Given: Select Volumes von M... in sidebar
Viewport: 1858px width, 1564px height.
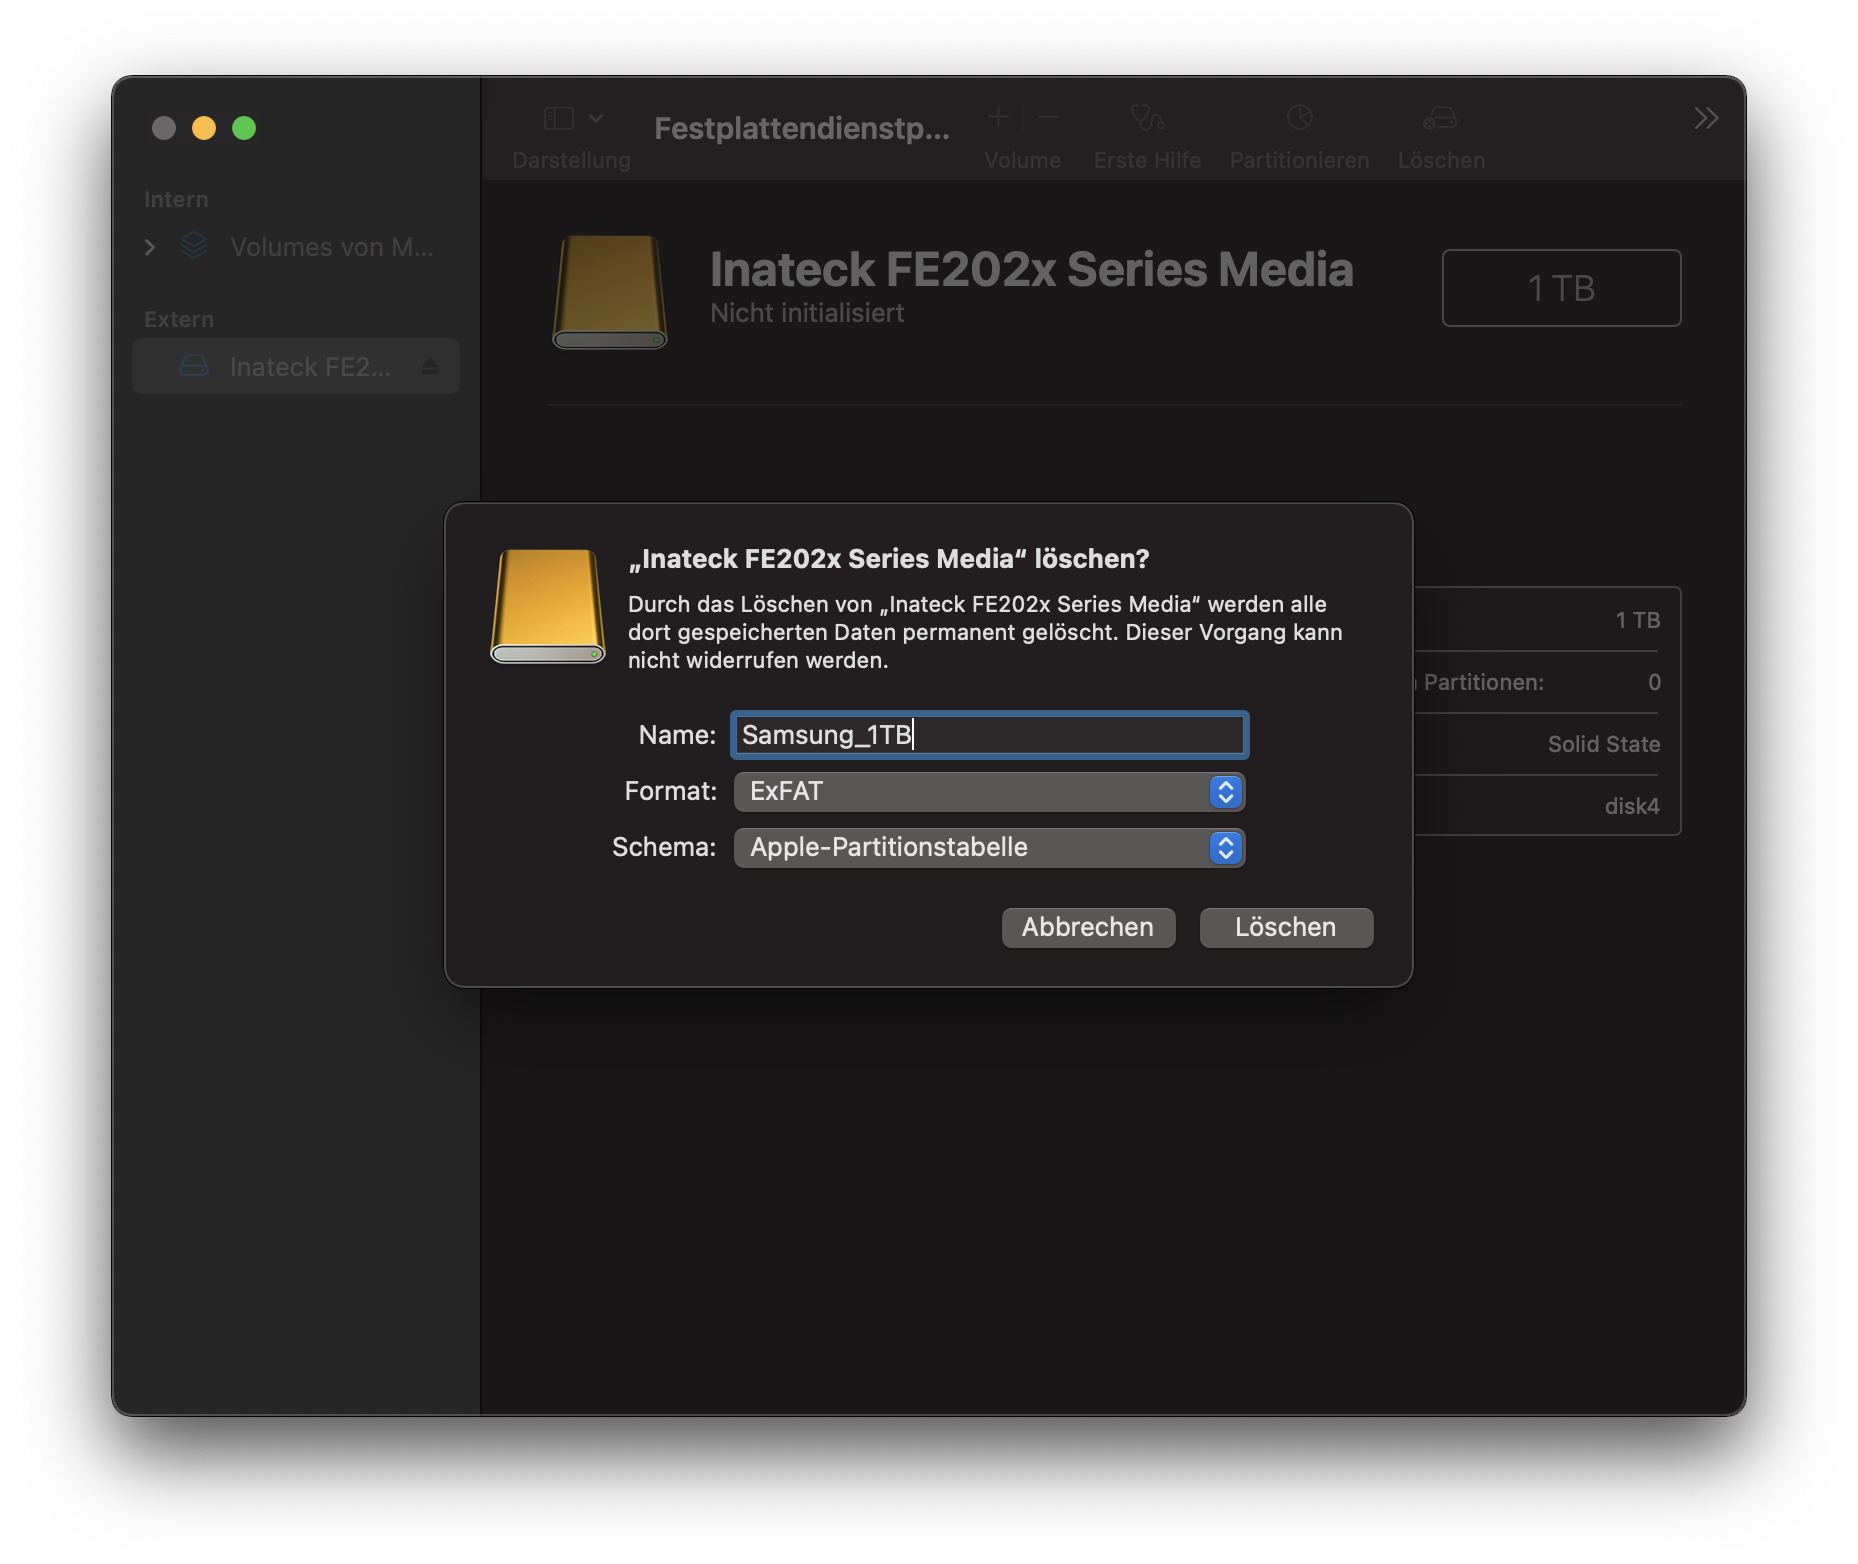Looking at the screenshot, I should coord(330,247).
